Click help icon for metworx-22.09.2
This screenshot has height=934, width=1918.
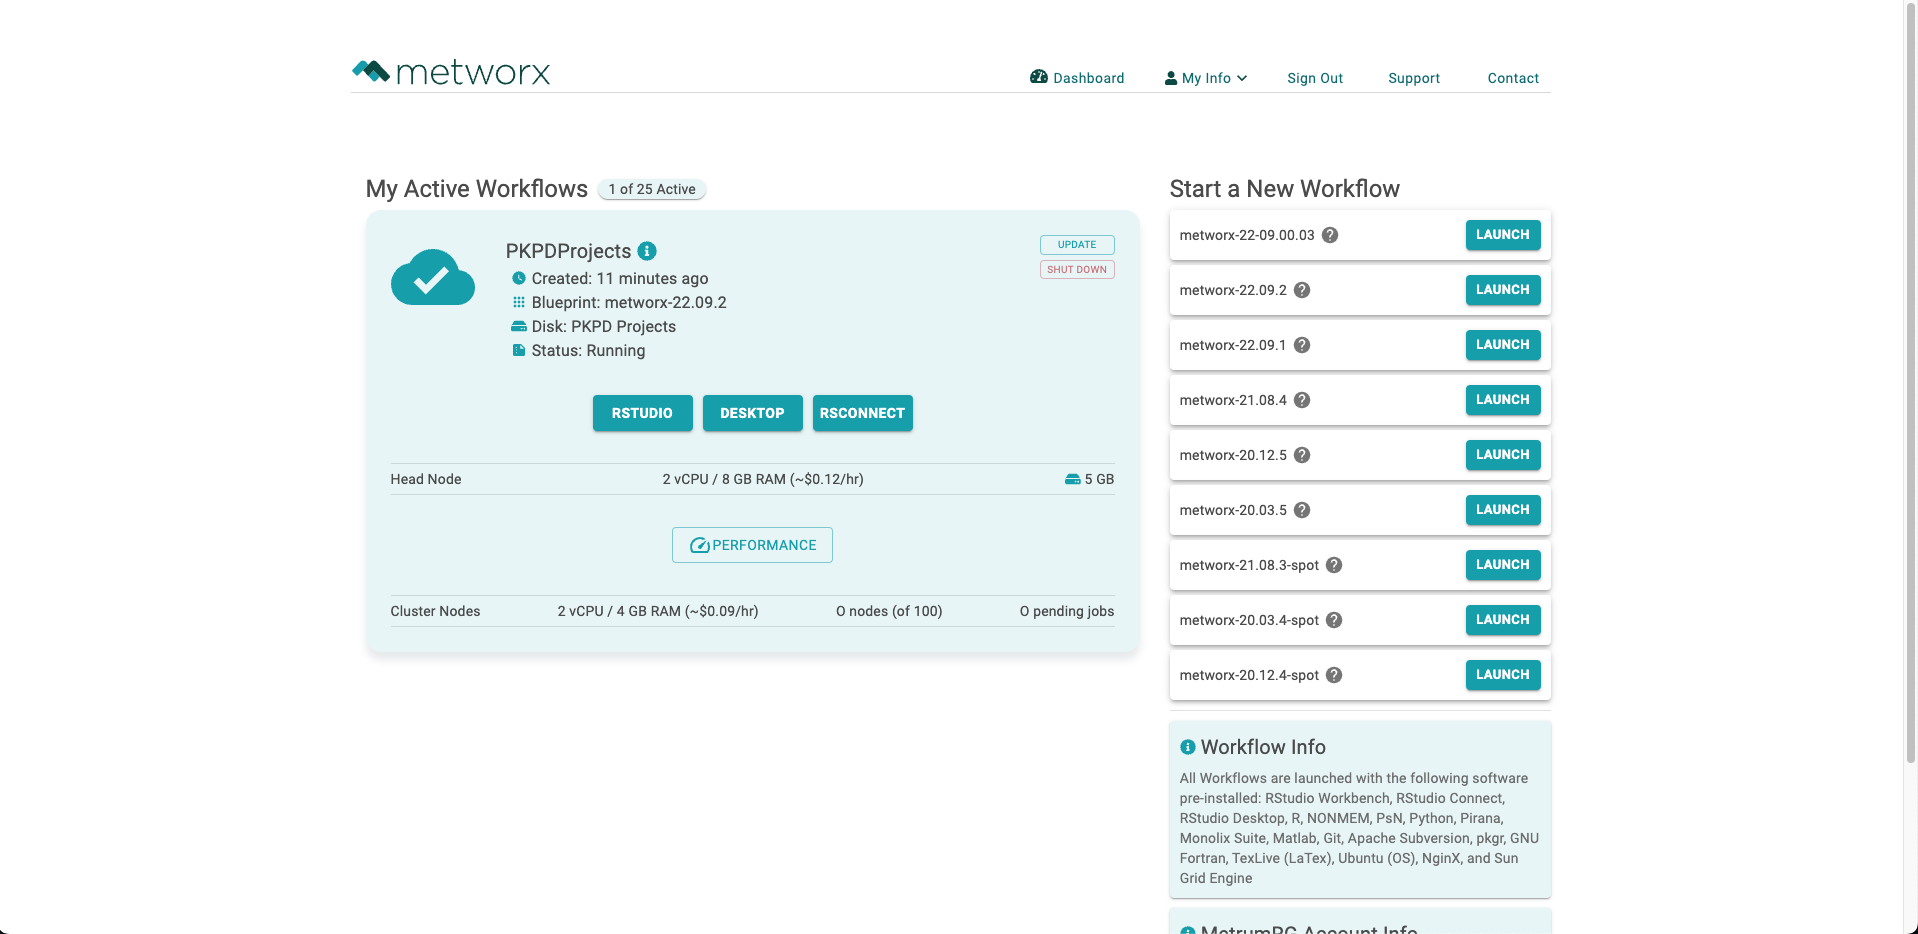(1302, 290)
